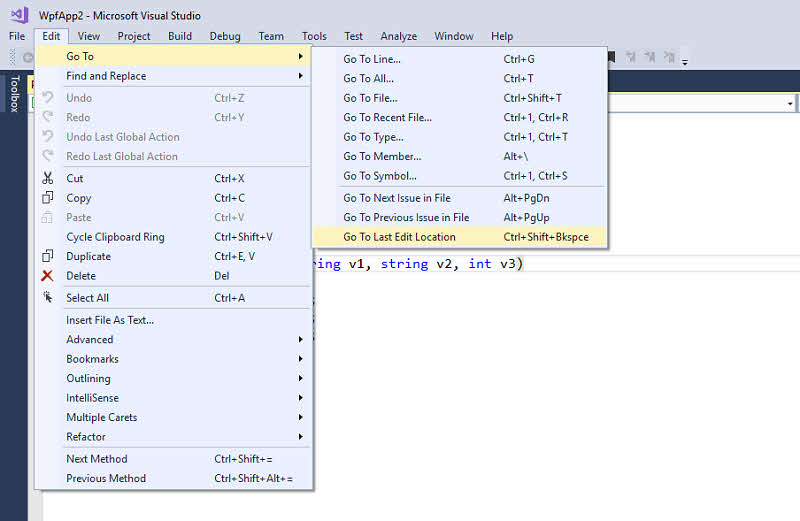Image resolution: width=800 pixels, height=521 pixels.
Task: Click the Undo arrow icon
Action: pos(47,97)
